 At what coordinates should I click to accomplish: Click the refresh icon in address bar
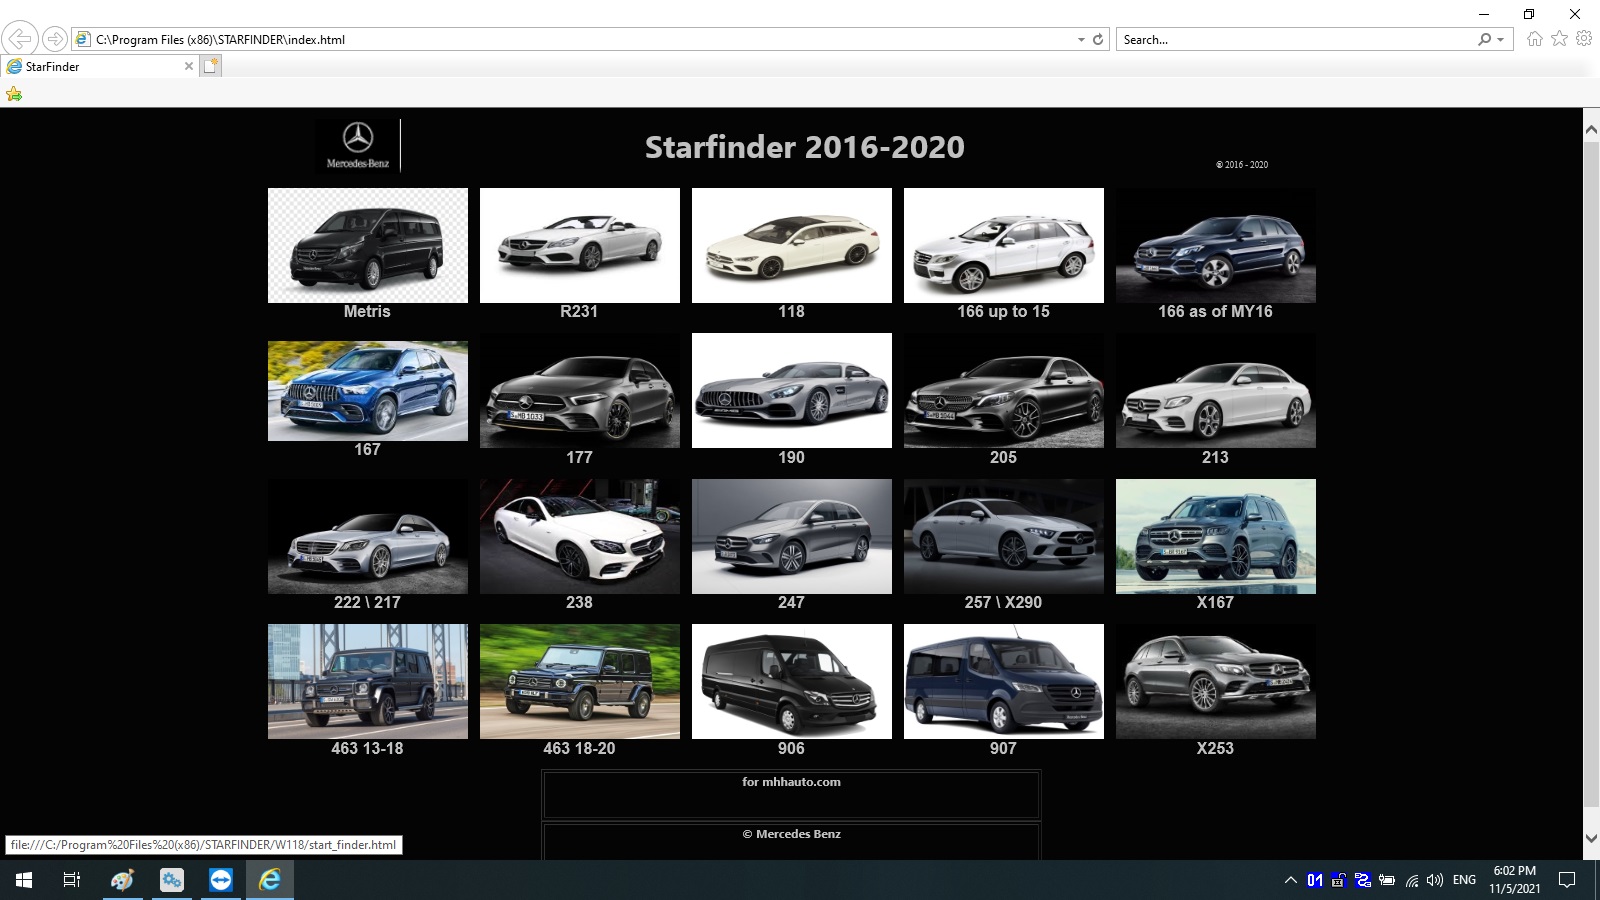click(1098, 39)
